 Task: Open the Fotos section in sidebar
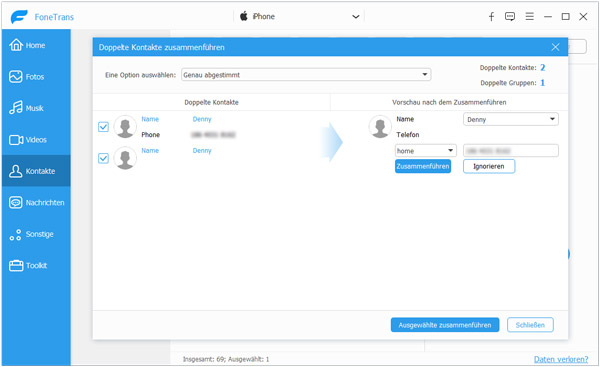pyautogui.click(x=36, y=77)
